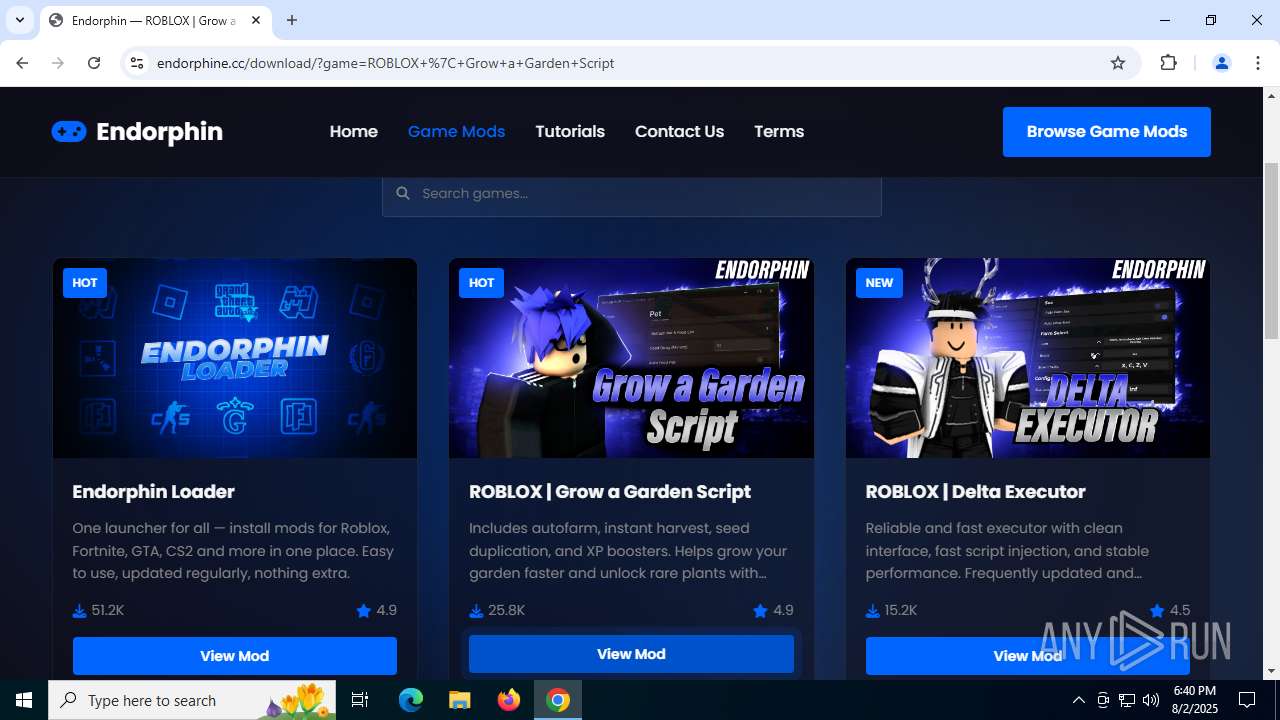The height and width of the screenshot is (720, 1280).
Task: Bookmark this tab with the star icon
Action: coord(1118,63)
